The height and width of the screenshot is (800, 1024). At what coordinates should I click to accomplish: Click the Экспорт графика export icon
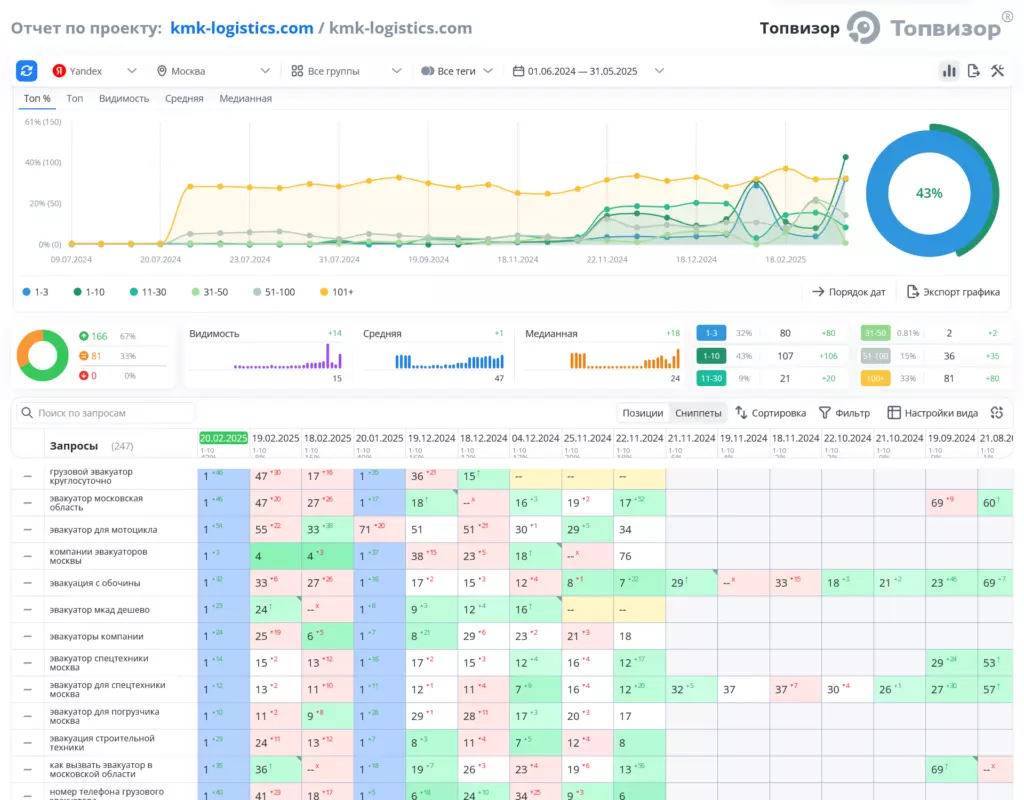pyautogui.click(x=913, y=291)
